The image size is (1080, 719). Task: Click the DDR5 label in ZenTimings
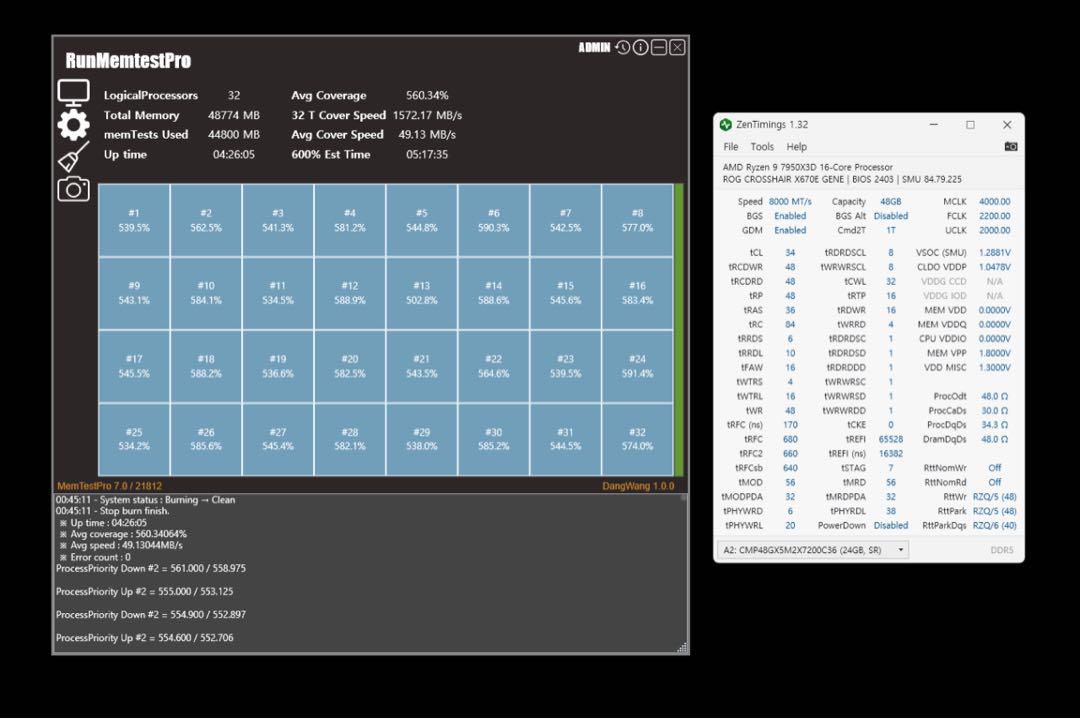1001,550
